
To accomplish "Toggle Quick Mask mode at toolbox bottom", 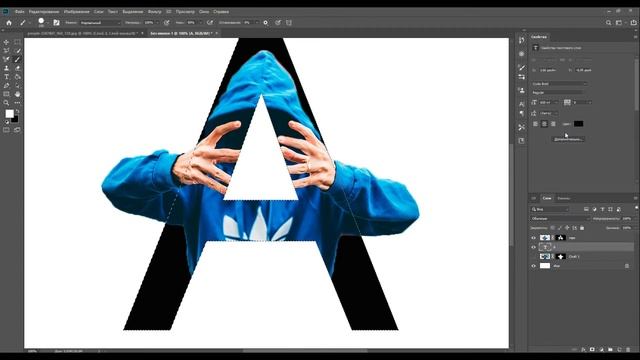I will pos(6,130).
